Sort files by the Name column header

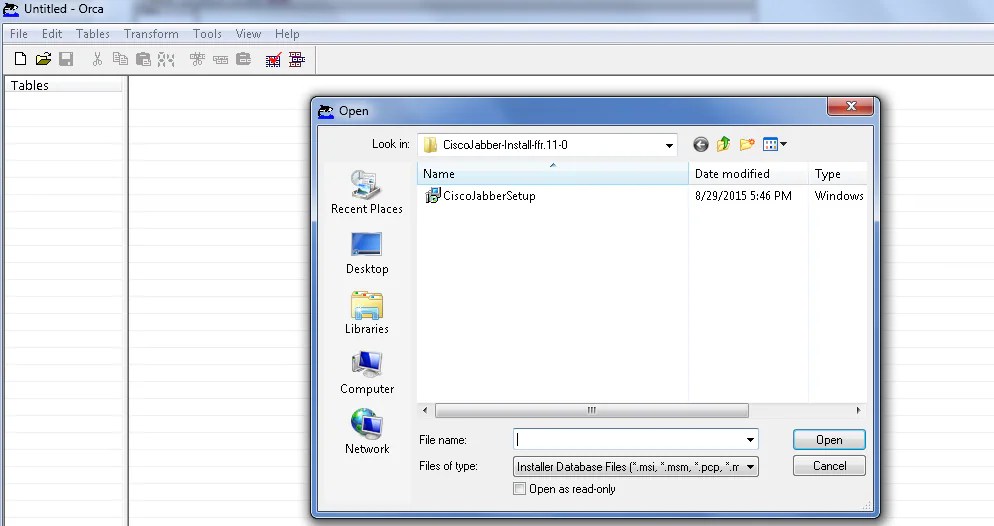pos(552,174)
